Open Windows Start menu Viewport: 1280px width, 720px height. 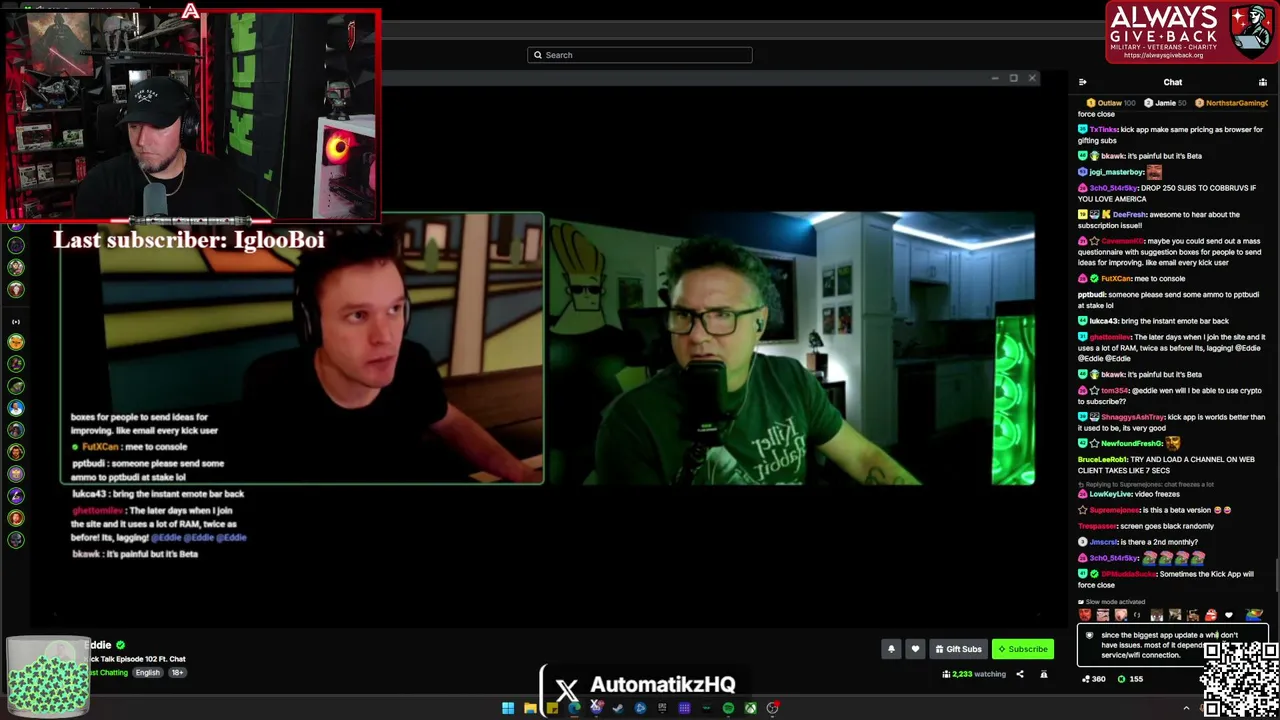coord(508,708)
